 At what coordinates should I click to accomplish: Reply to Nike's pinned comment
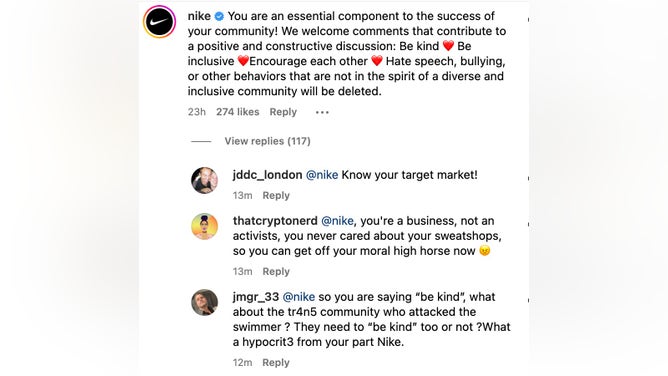pos(283,112)
